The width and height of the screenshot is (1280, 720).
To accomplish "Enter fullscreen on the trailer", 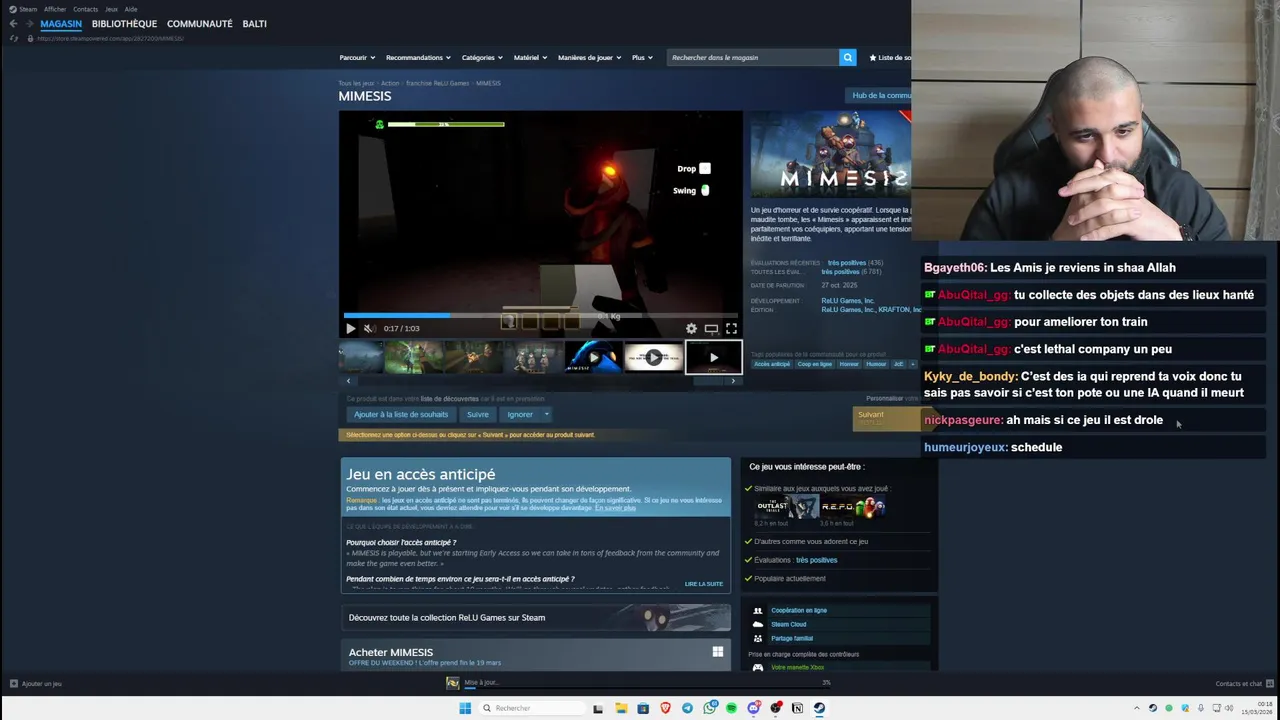I will coord(731,328).
